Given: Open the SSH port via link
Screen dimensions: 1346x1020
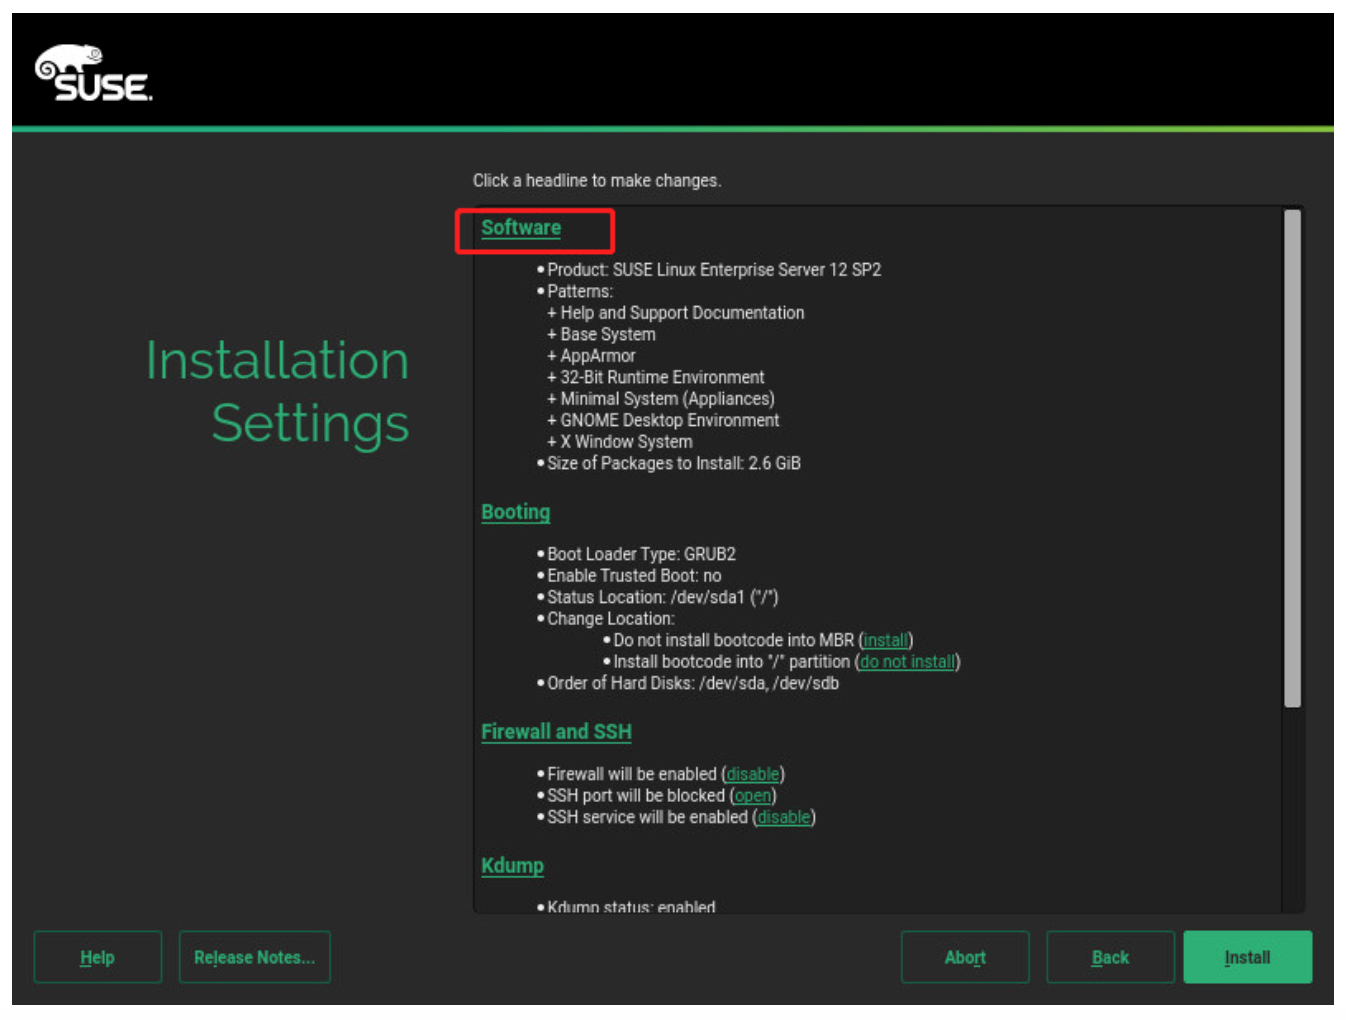Looking at the screenshot, I should (753, 796).
